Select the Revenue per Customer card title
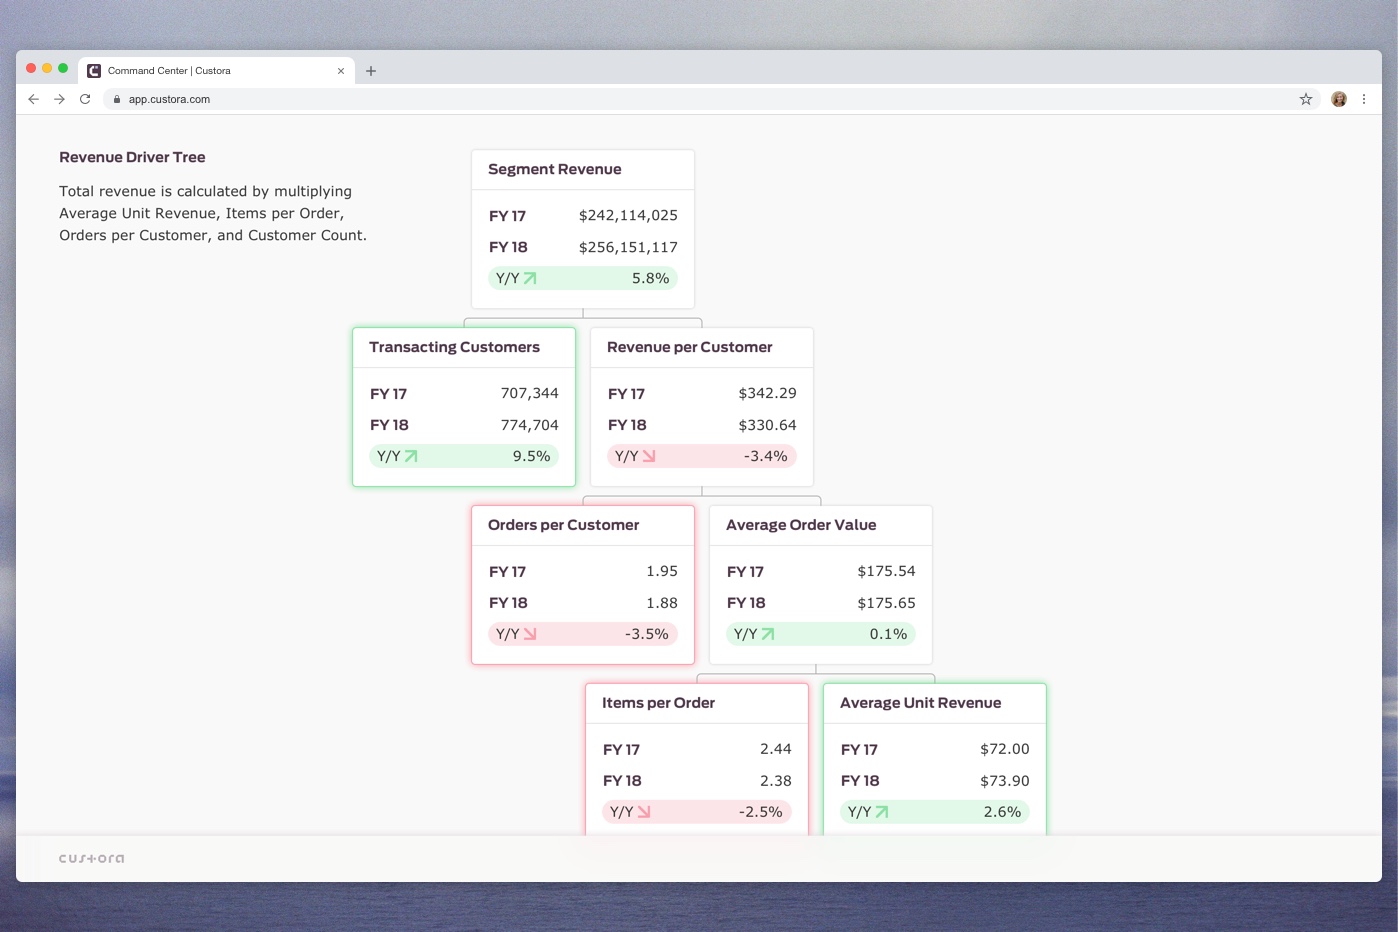This screenshot has height=932, width=1398. tap(690, 347)
